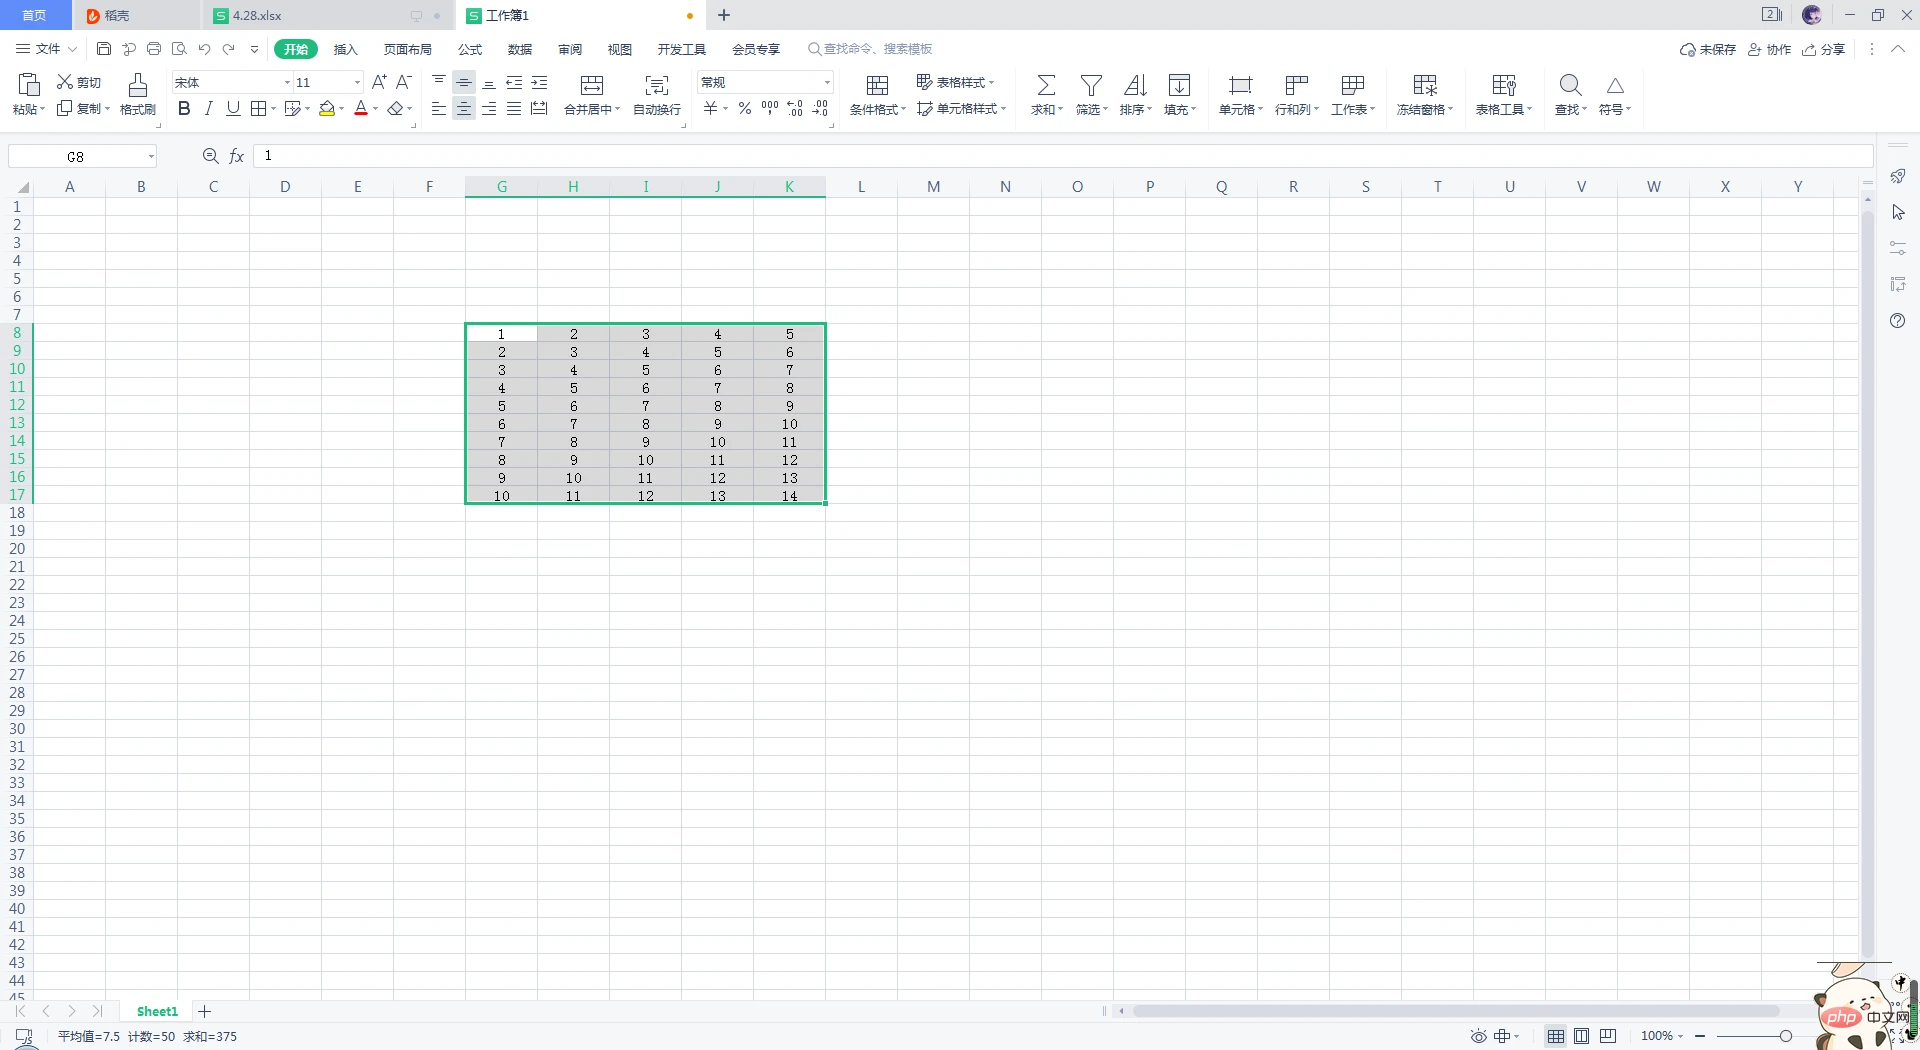Click the zoom formula bar magnifier icon
This screenshot has height=1050, width=1920.
[x=210, y=156]
